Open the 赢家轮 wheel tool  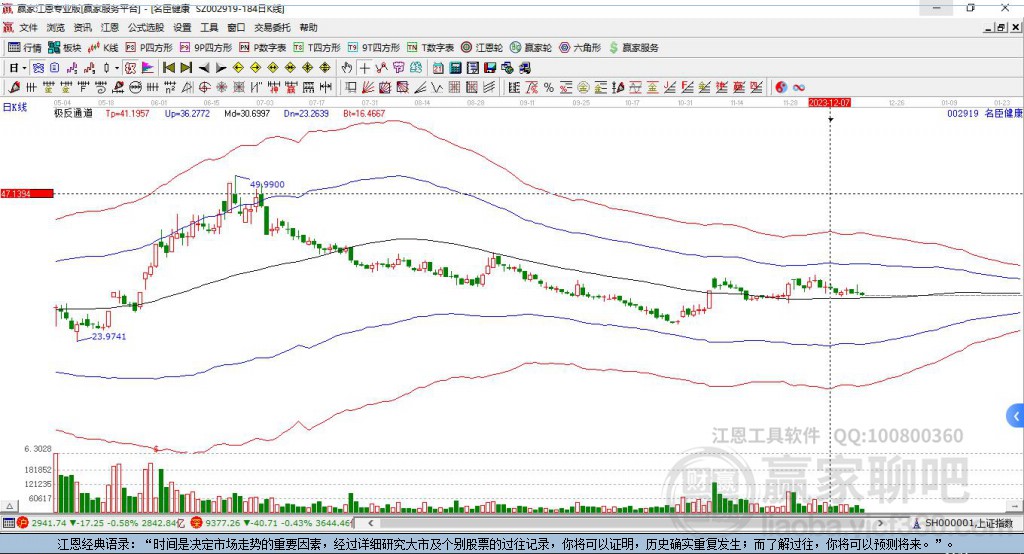(531, 48)
